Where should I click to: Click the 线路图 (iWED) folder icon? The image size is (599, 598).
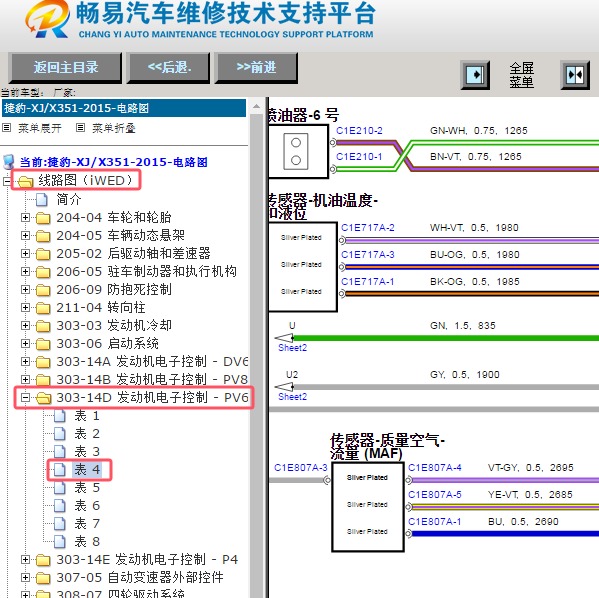[26, 181]
